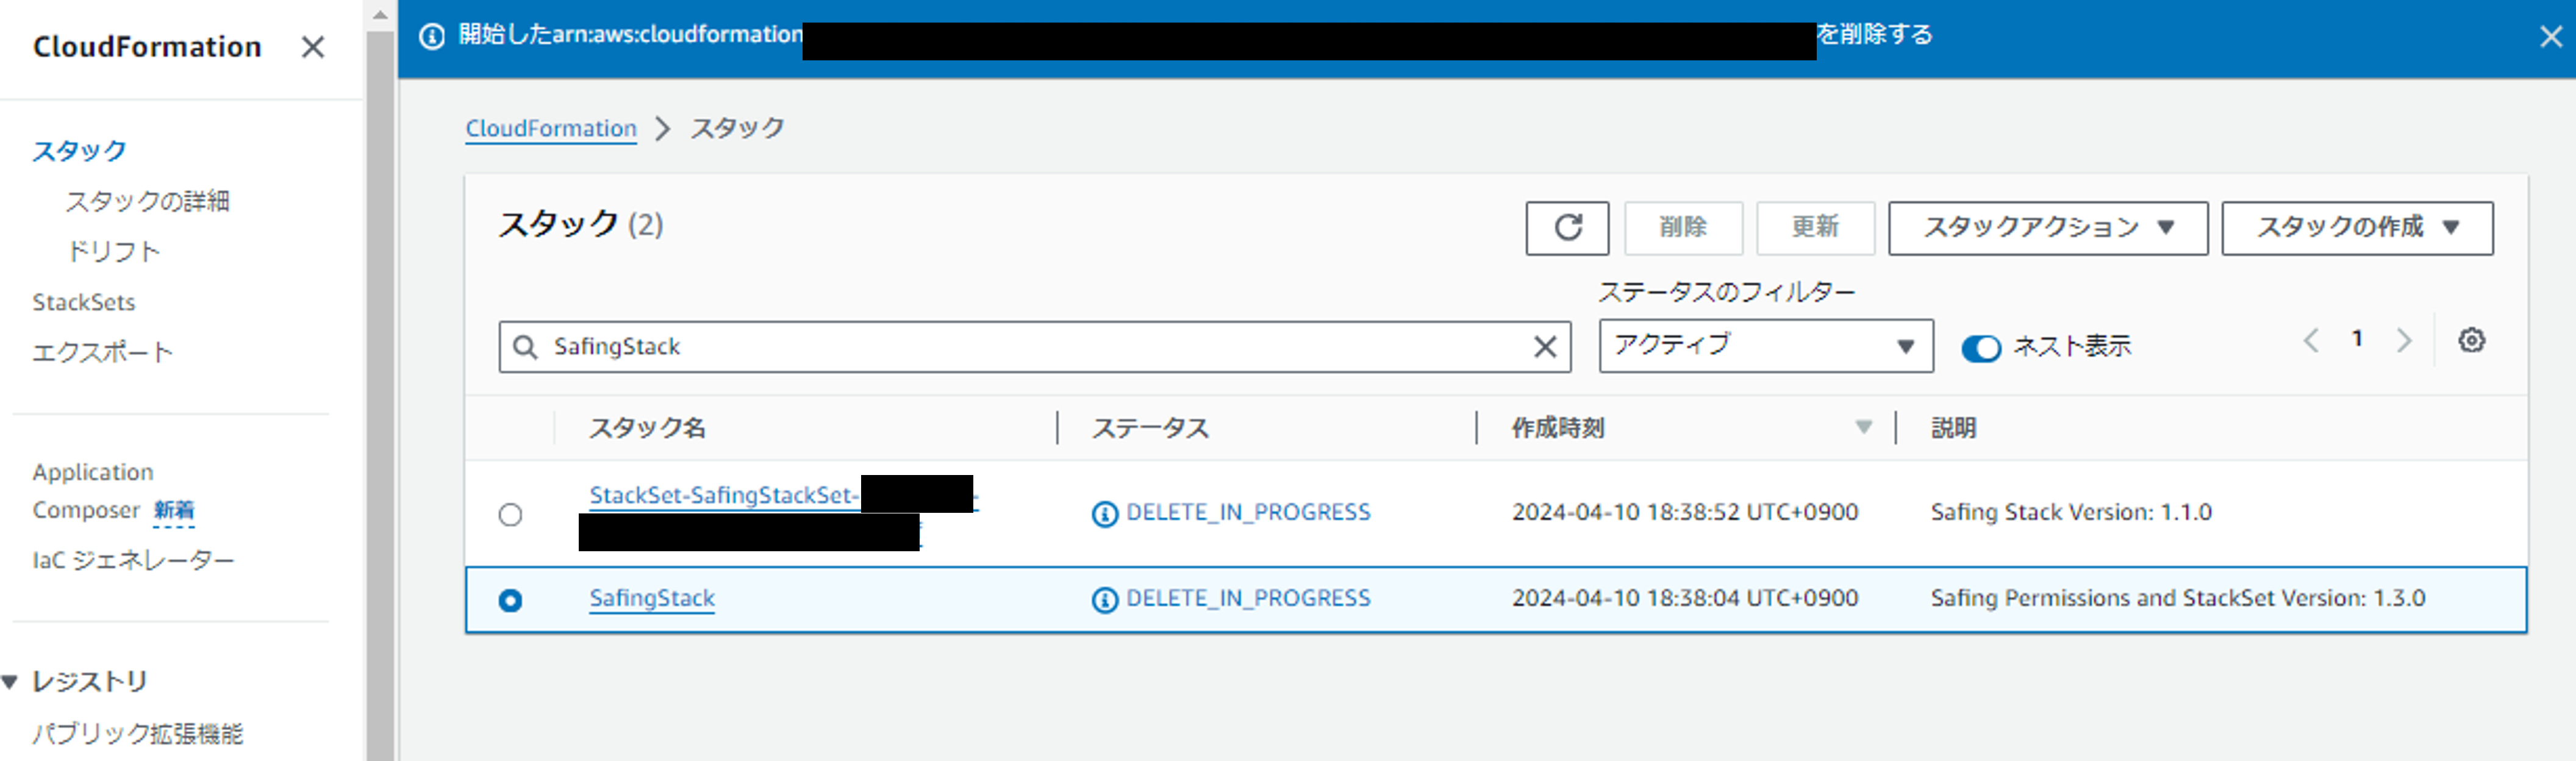2576x761 pixels.
Task: Open the スタックアクション dropdown
Action: coord(2047,228)
